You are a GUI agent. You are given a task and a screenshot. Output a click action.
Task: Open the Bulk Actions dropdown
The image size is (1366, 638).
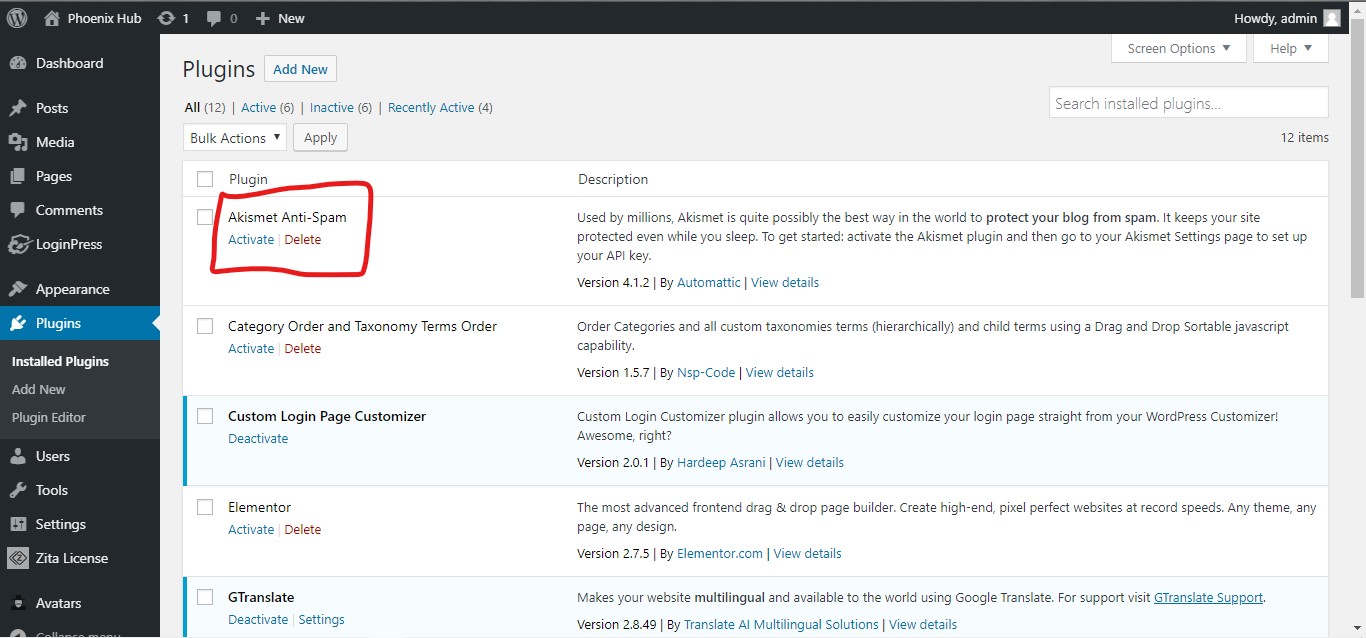point(234,138)
